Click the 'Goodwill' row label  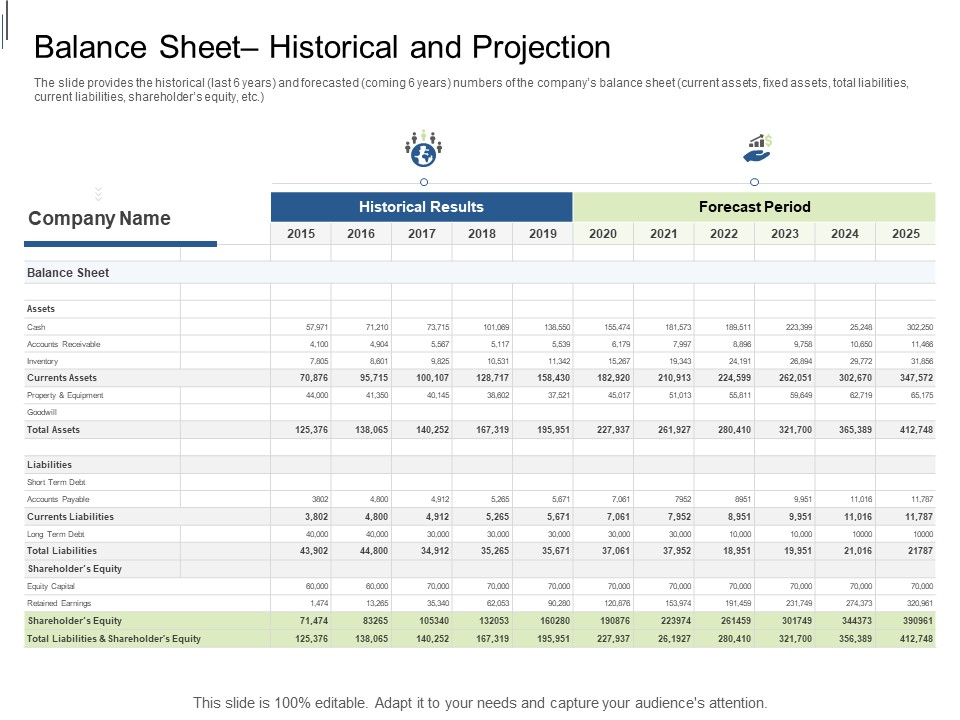42,412
